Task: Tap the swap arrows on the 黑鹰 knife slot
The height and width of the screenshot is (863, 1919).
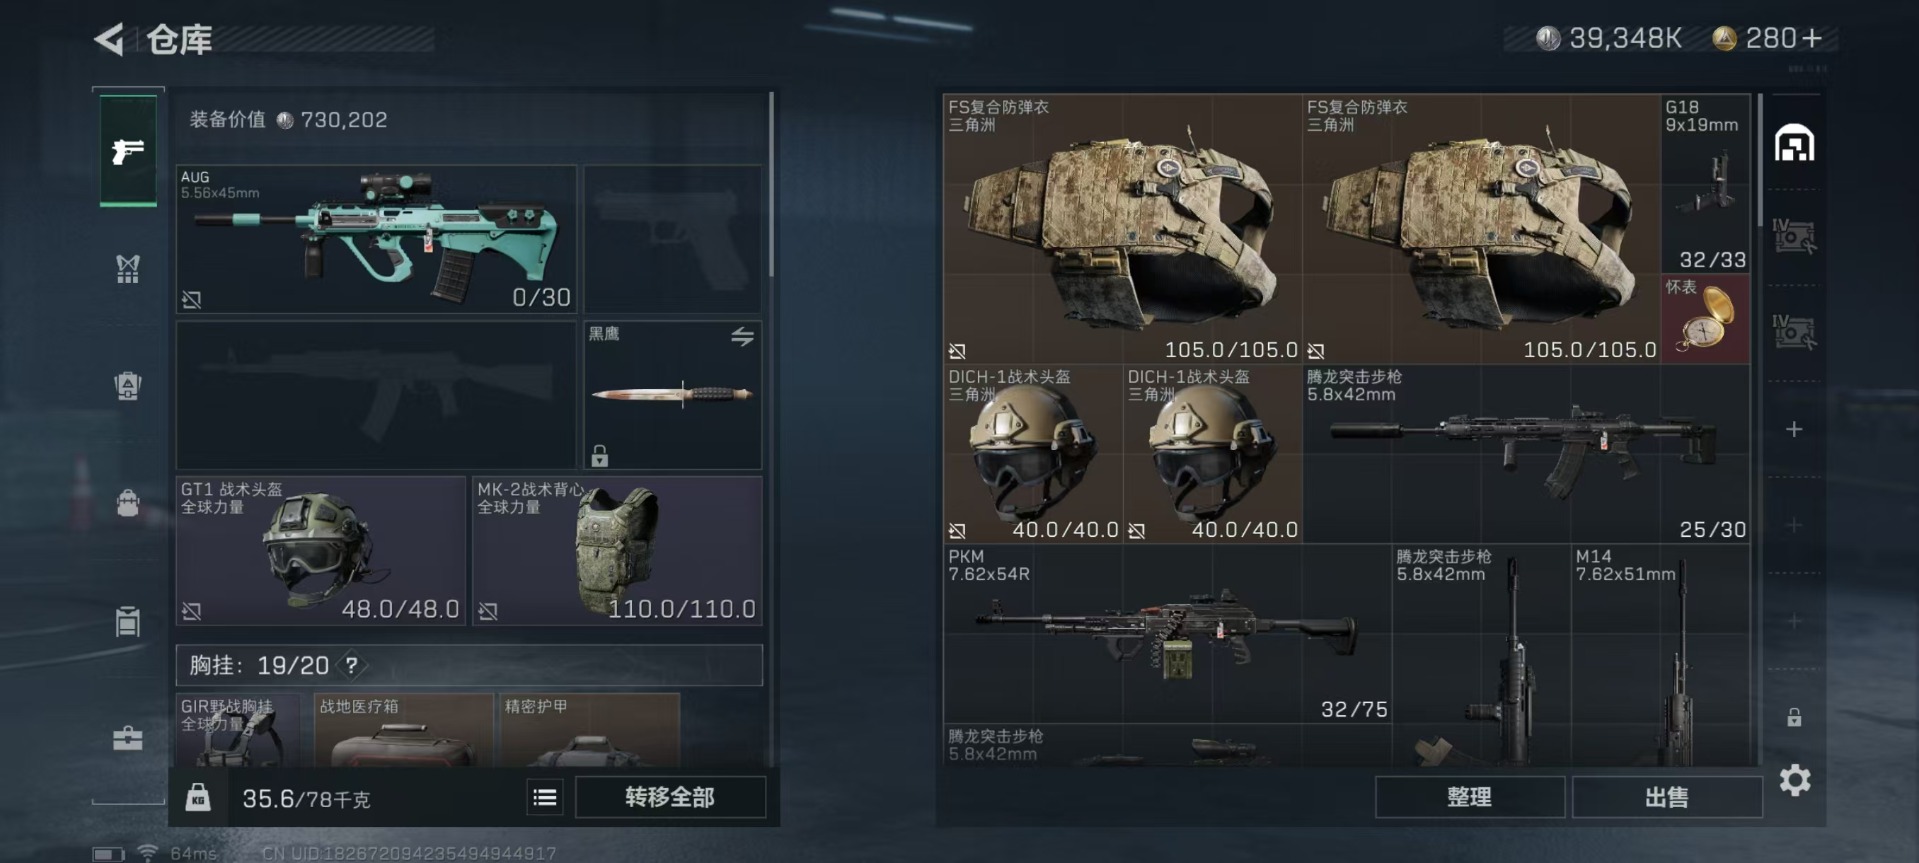Action: click(742, 337)
